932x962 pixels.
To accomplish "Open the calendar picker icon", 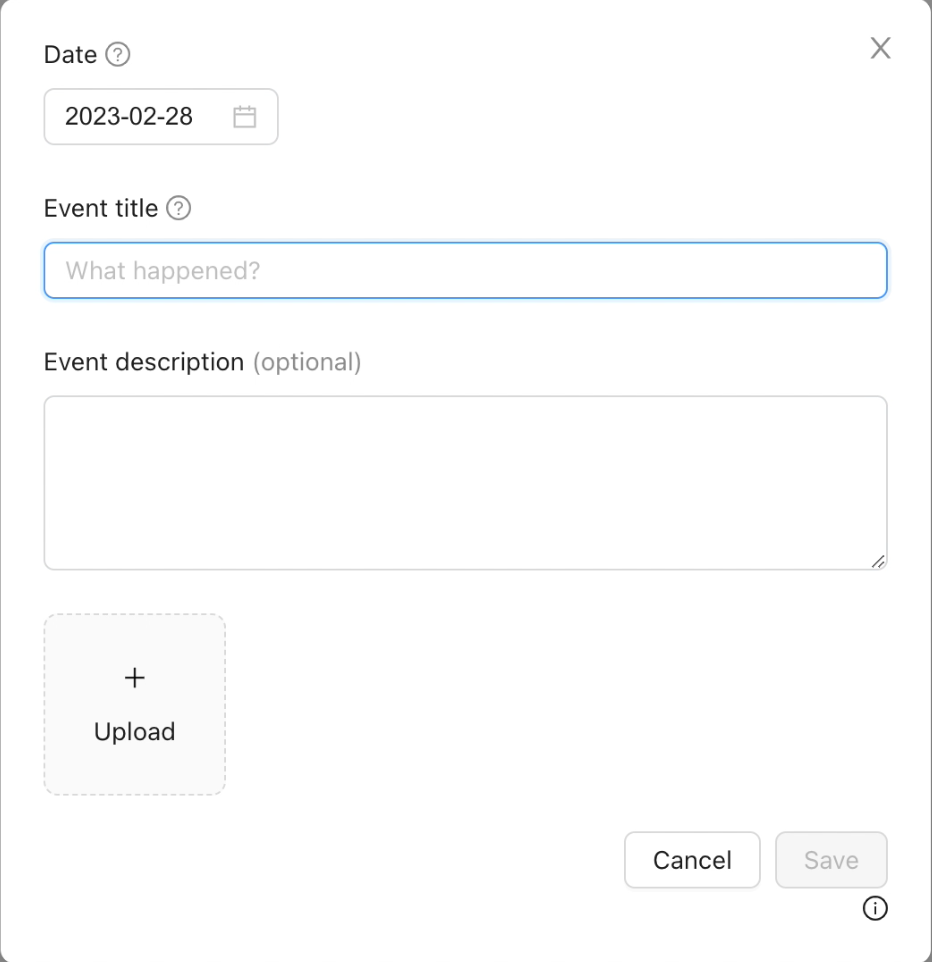I will coord(245,117).
